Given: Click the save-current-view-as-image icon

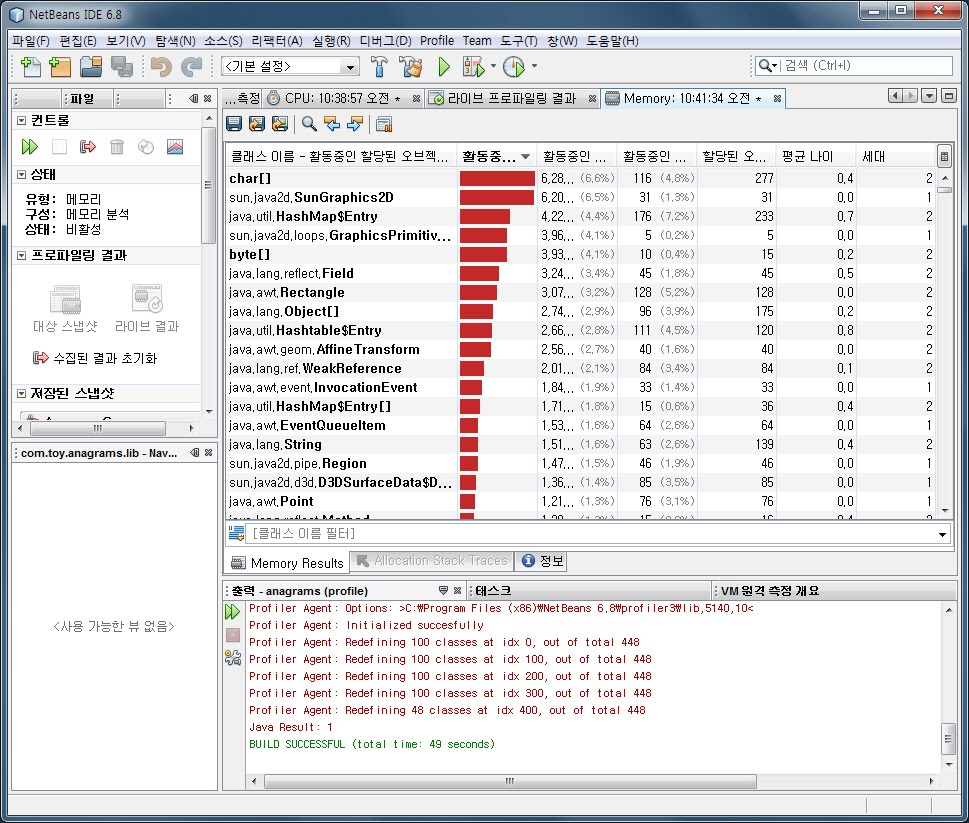Looking at the screenshot, I should coord(280,124).
